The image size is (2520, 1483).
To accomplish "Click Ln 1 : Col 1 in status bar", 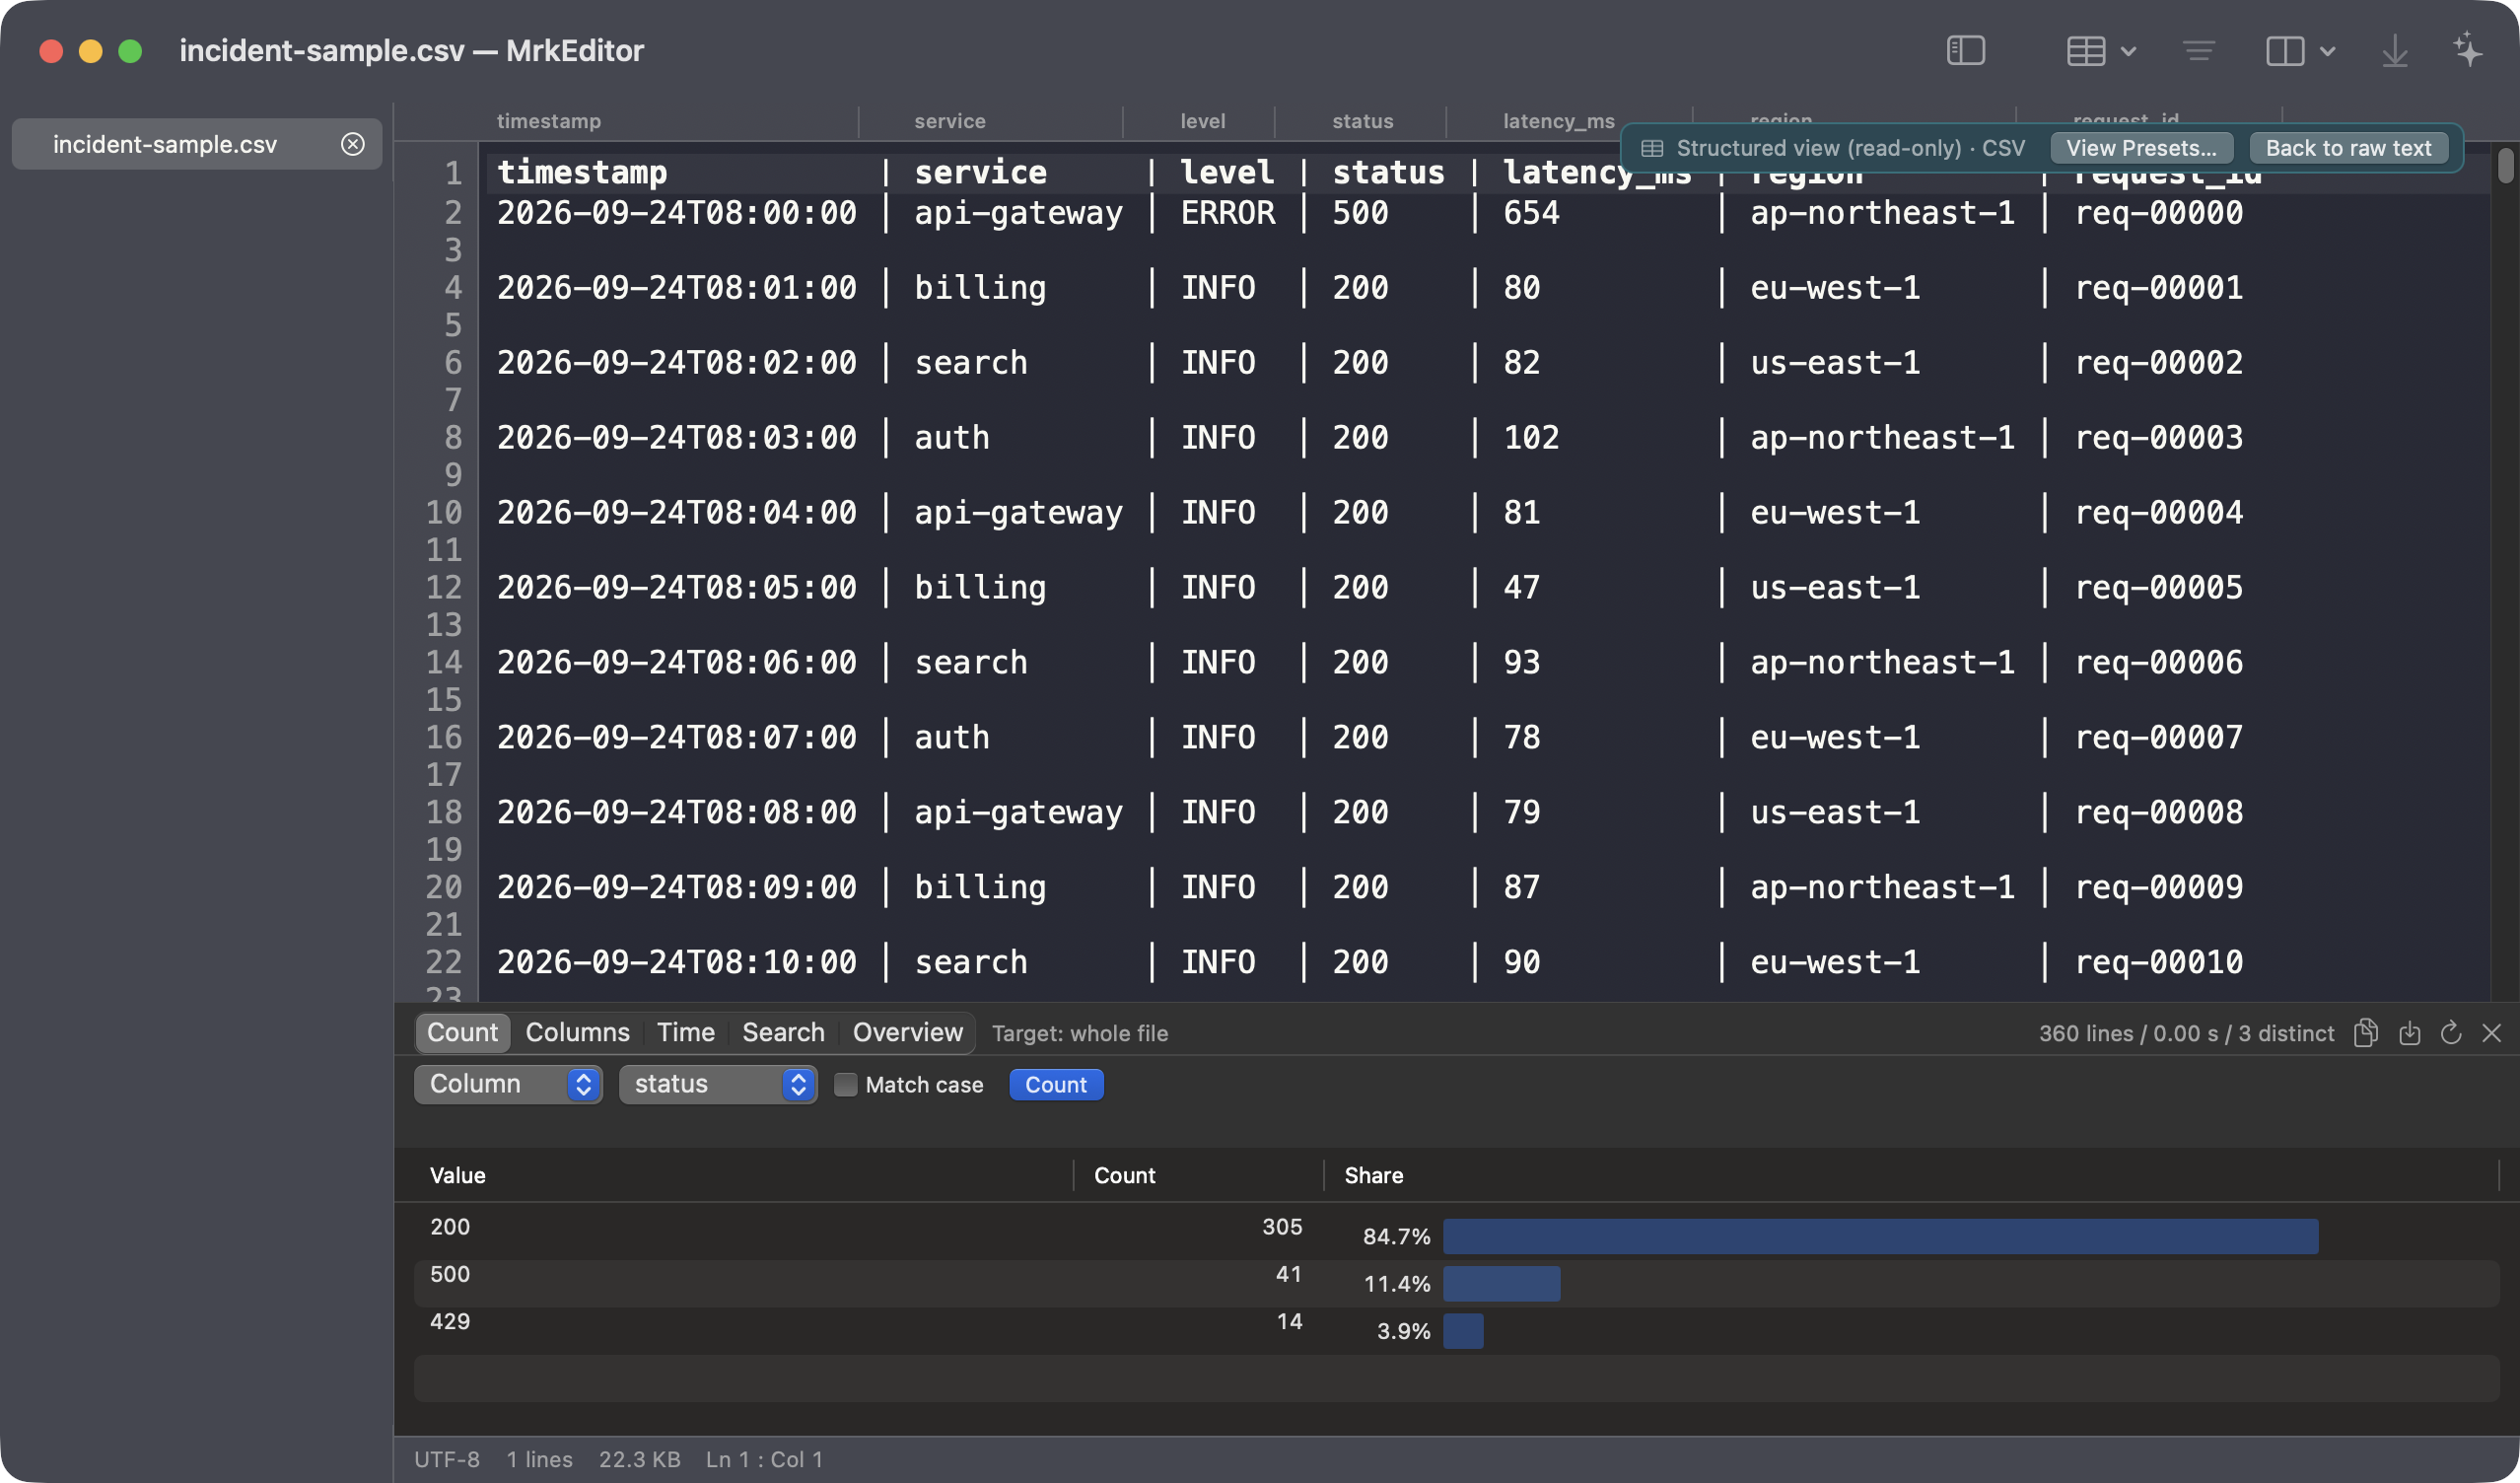I will tap(764, 1459).
